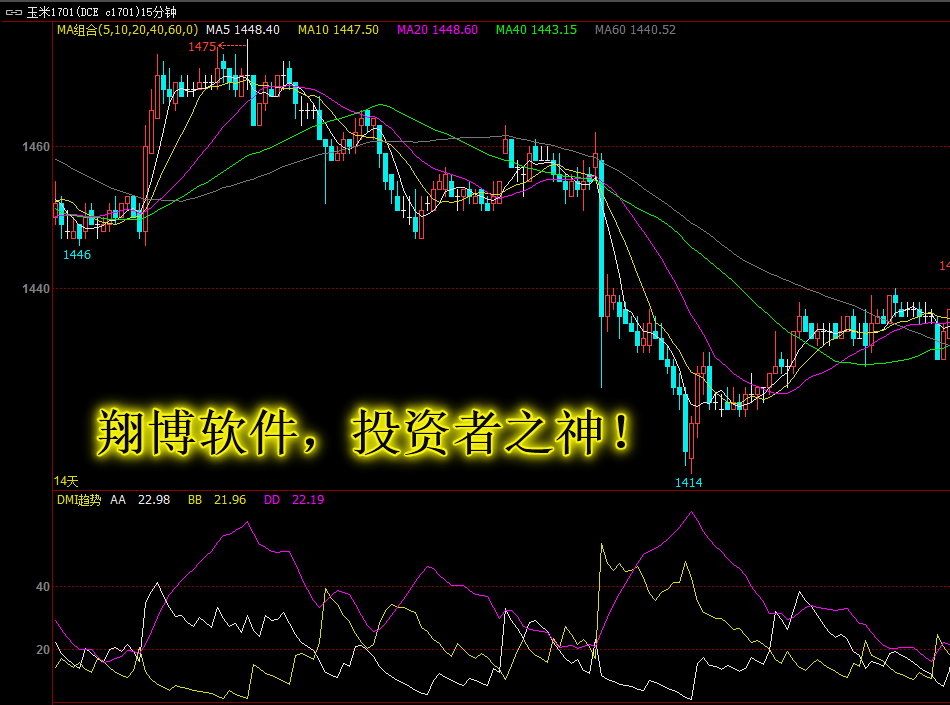Click the MA20 1448.60 value

point(437,30)
